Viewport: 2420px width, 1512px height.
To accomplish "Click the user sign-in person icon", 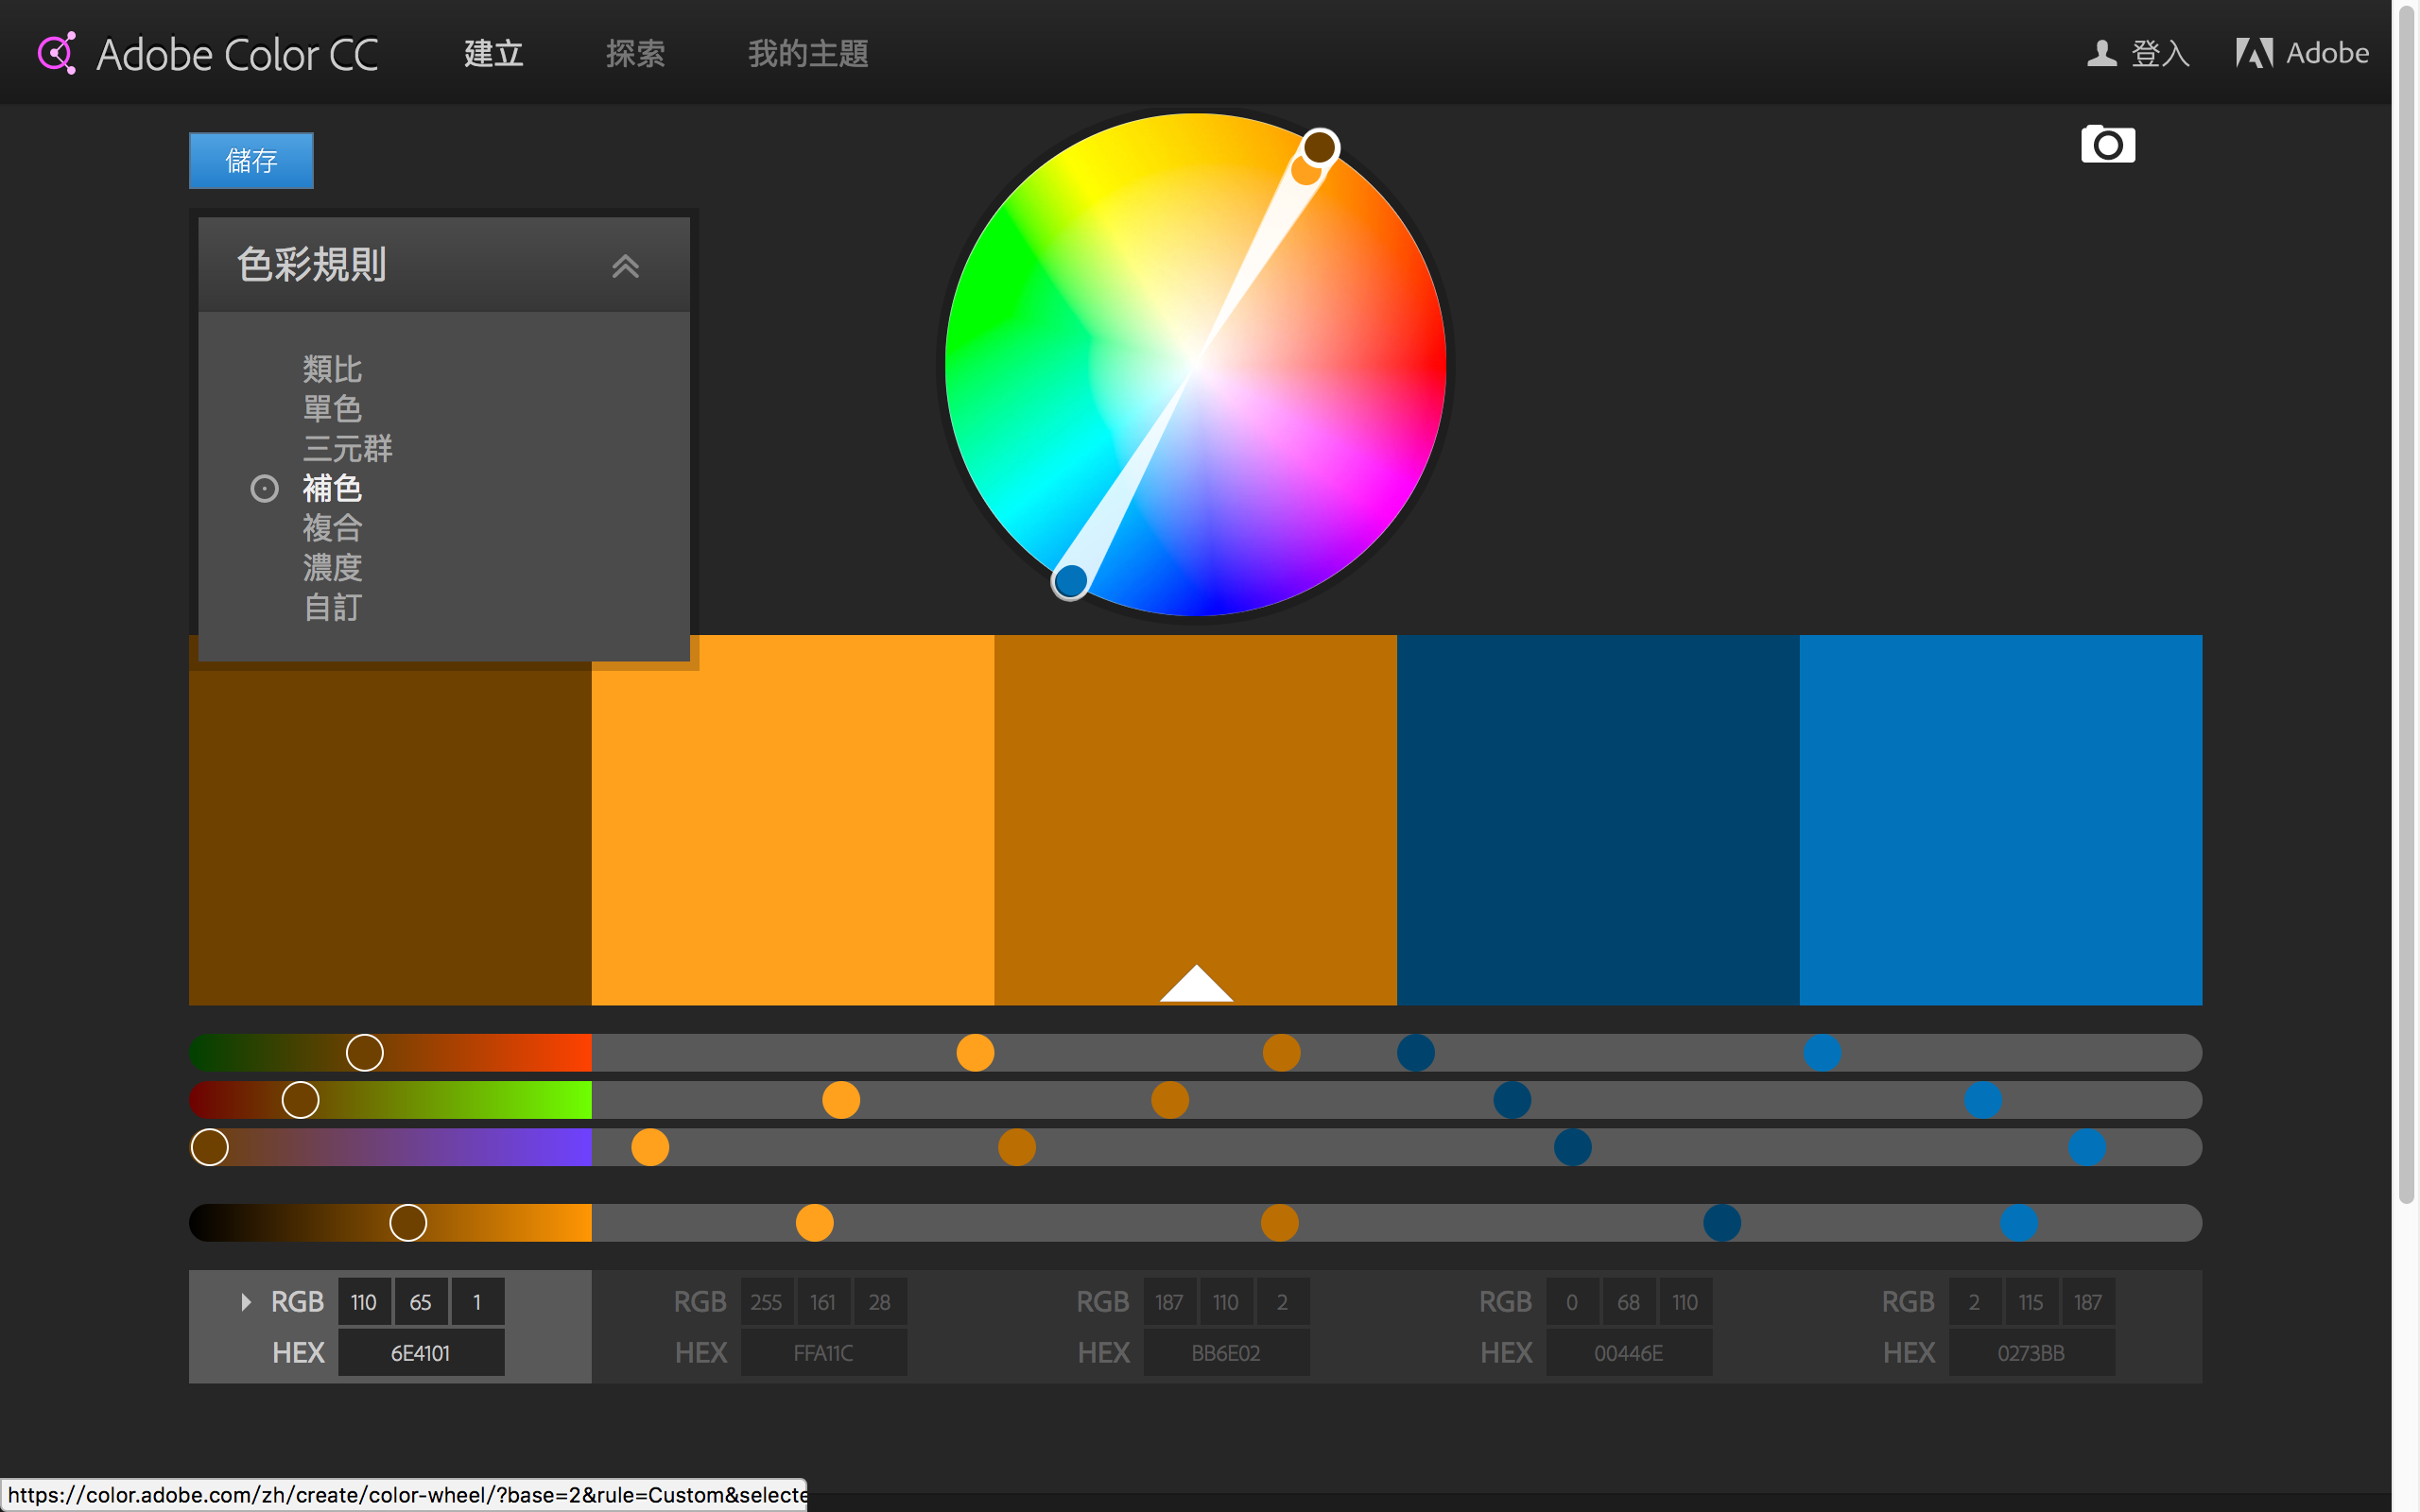I will tap(2102, 53).
